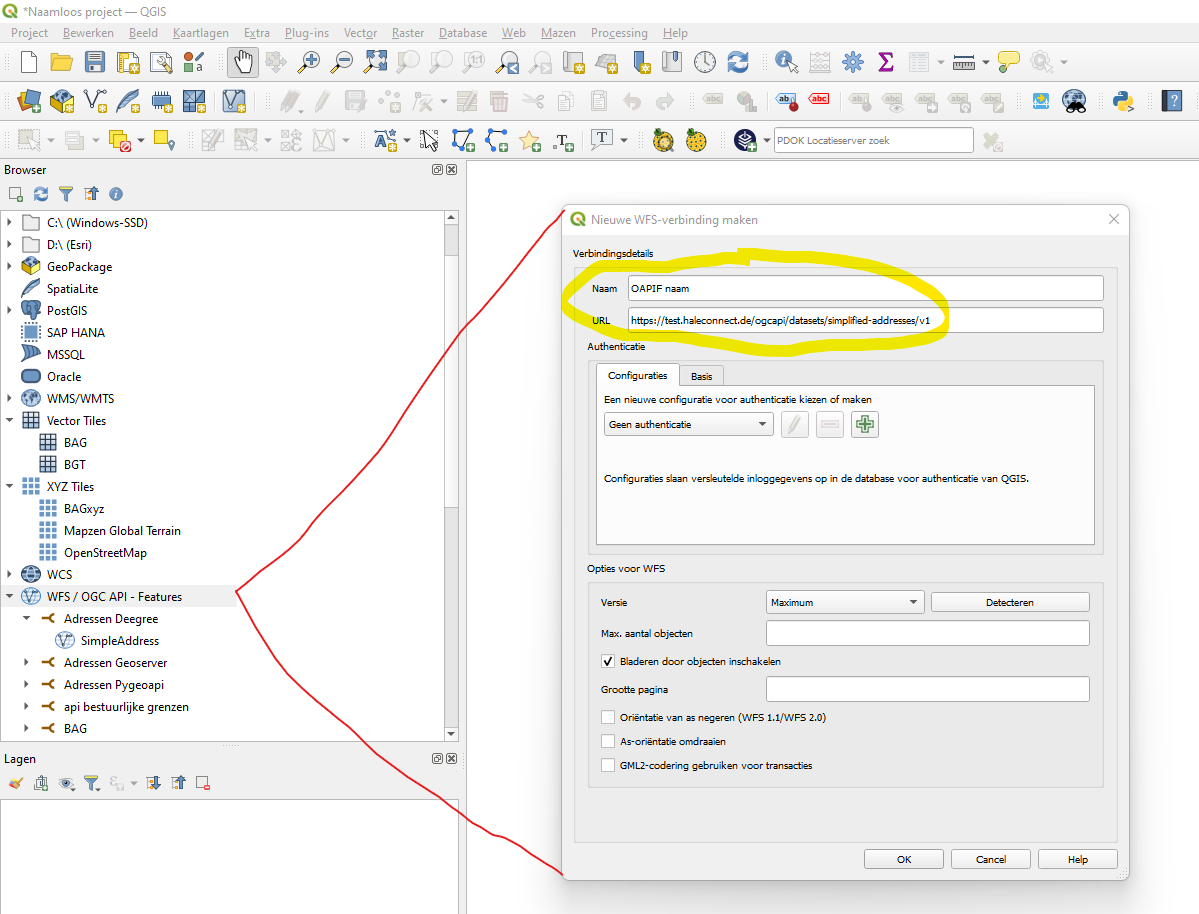Click green plus to add authentication configuration
The width and height of the screenshot is (1199, 914).
[x=865, y=425]
